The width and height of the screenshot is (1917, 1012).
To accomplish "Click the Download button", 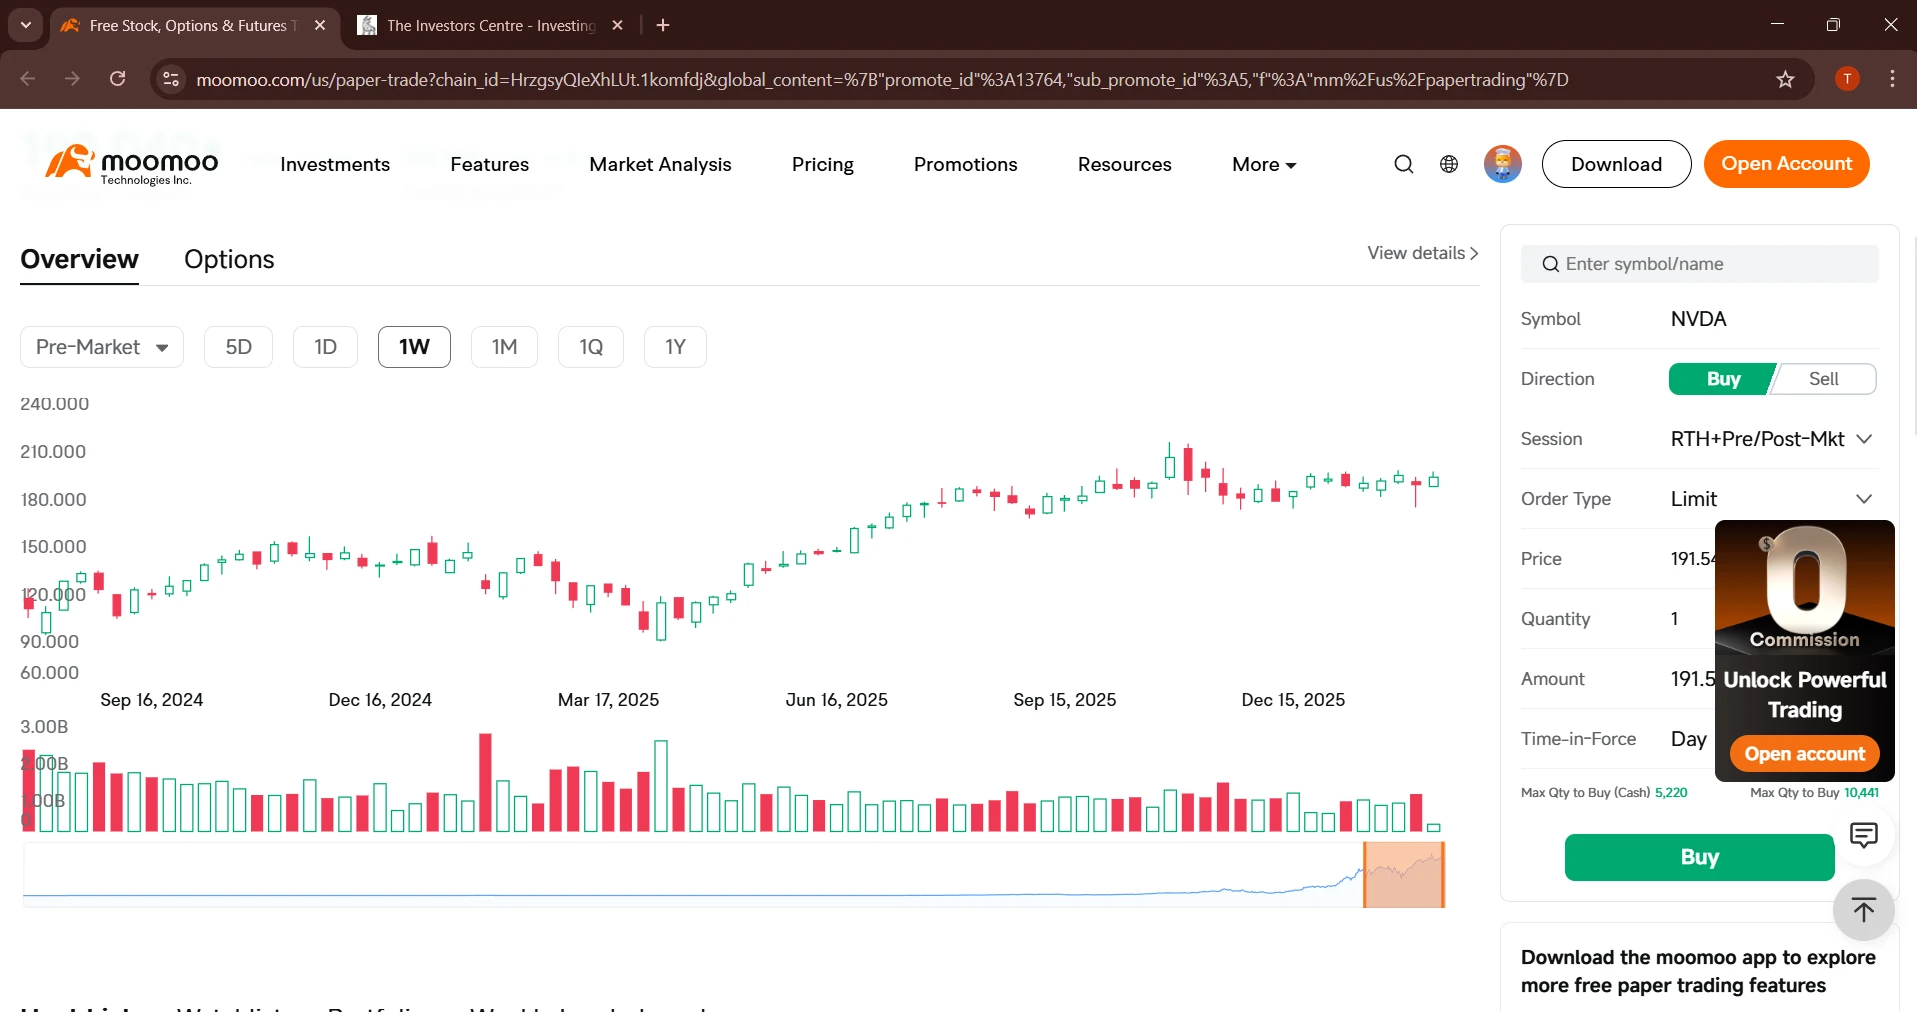I will (1616, 164).
